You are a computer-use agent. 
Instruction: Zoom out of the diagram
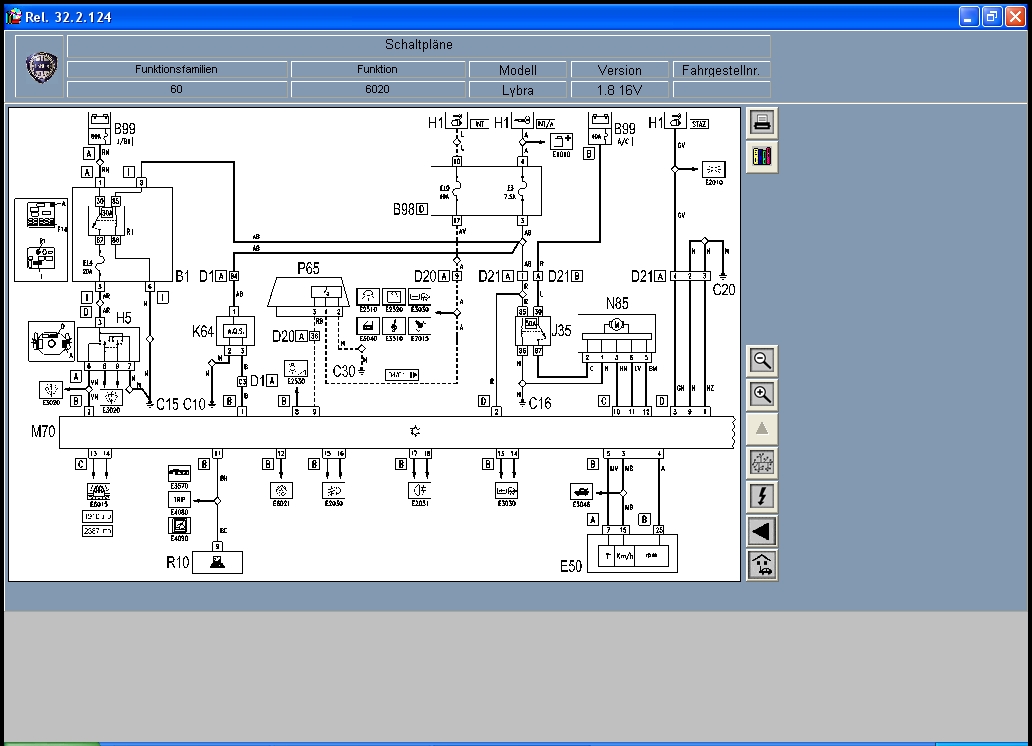pyautogui.click(x=762, y=361)
